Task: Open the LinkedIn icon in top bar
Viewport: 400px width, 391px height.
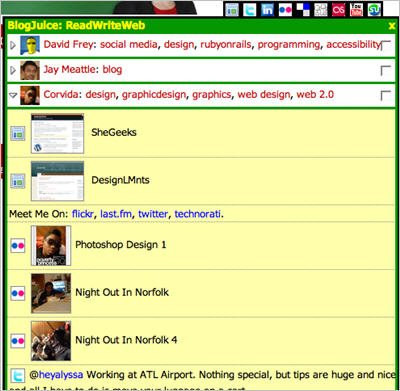Action: tap(267, 10)
